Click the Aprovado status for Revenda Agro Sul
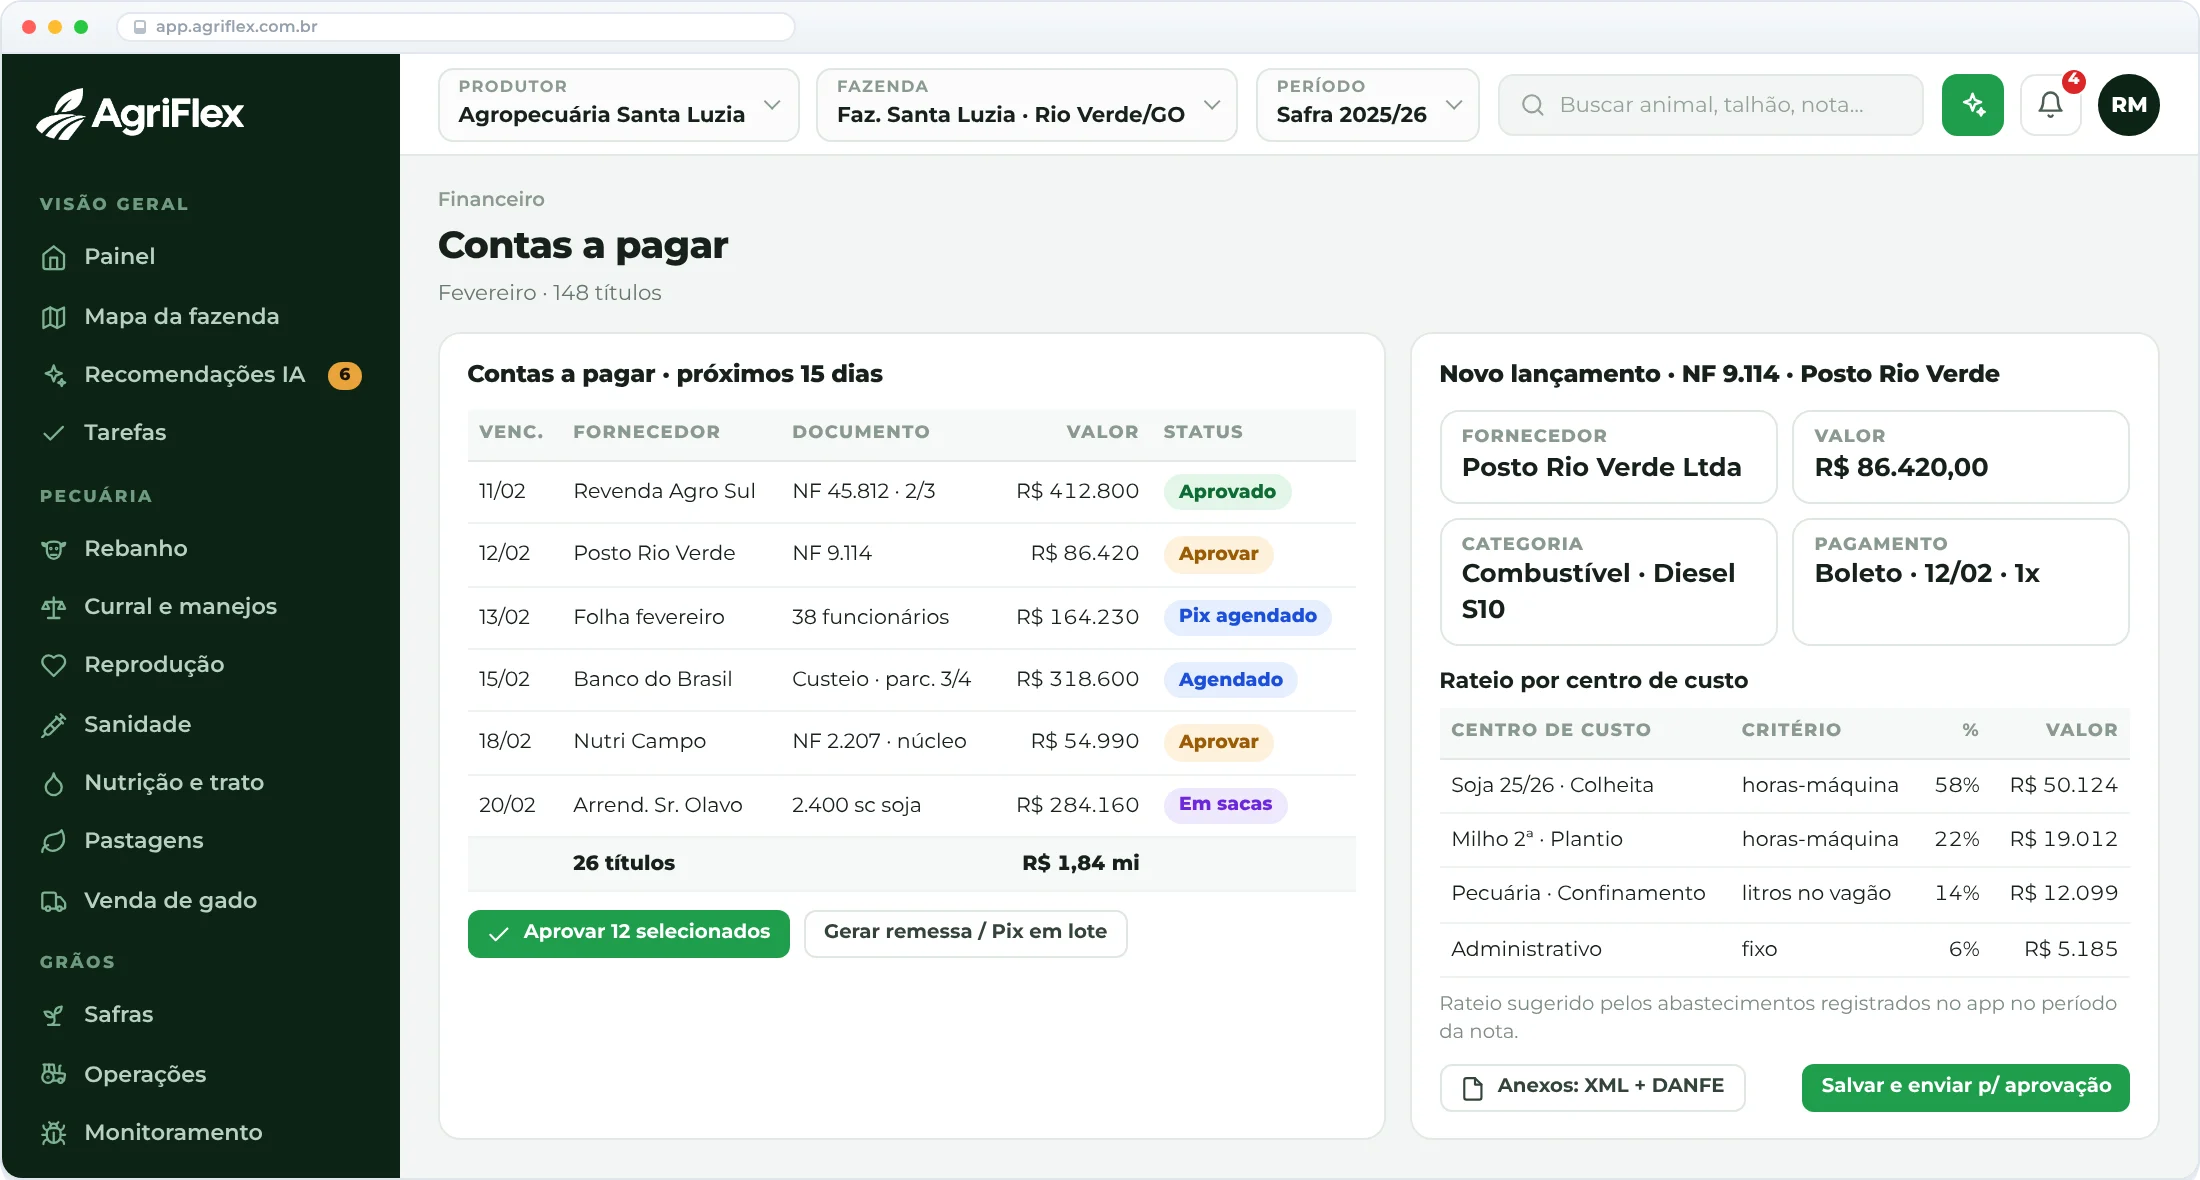2200x1180 pixels. click(1227, 492)
